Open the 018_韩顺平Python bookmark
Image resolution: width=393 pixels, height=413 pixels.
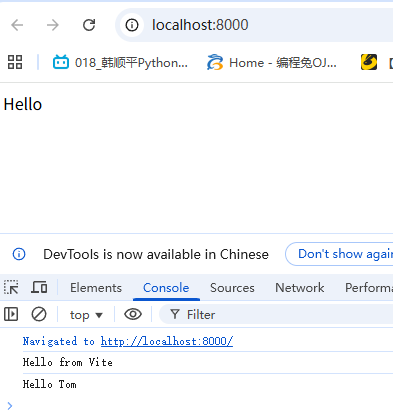(x=120, y=62)
